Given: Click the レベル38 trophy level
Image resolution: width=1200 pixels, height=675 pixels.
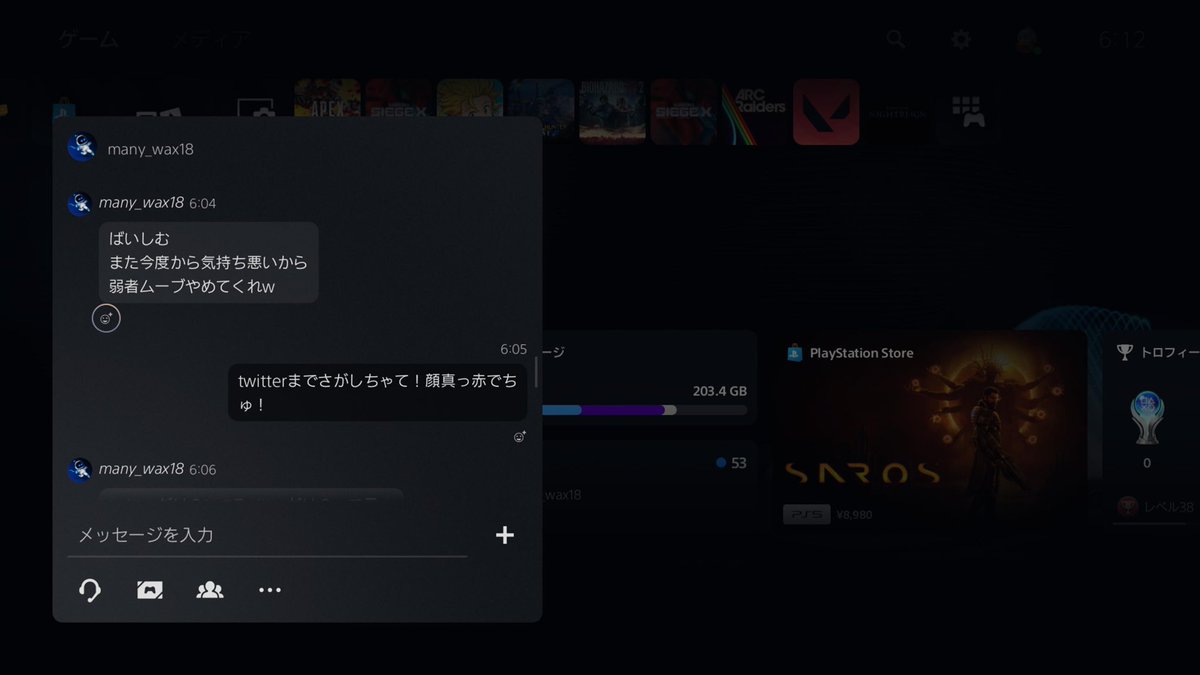Looking at the screenshot, I should pos(1166,507).
